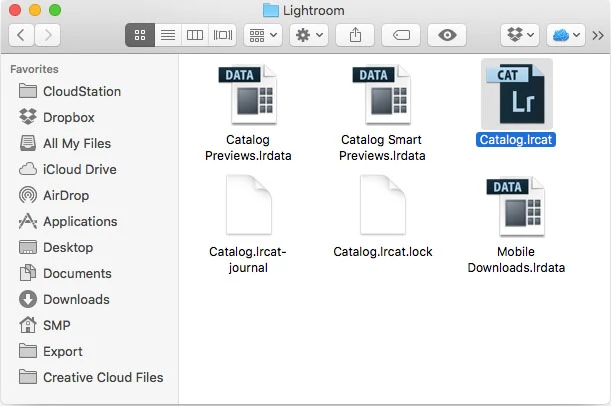This screenshot has width=611, height=406.
Task: Close the Finder window with red button
Action: (x=15, y=10)
